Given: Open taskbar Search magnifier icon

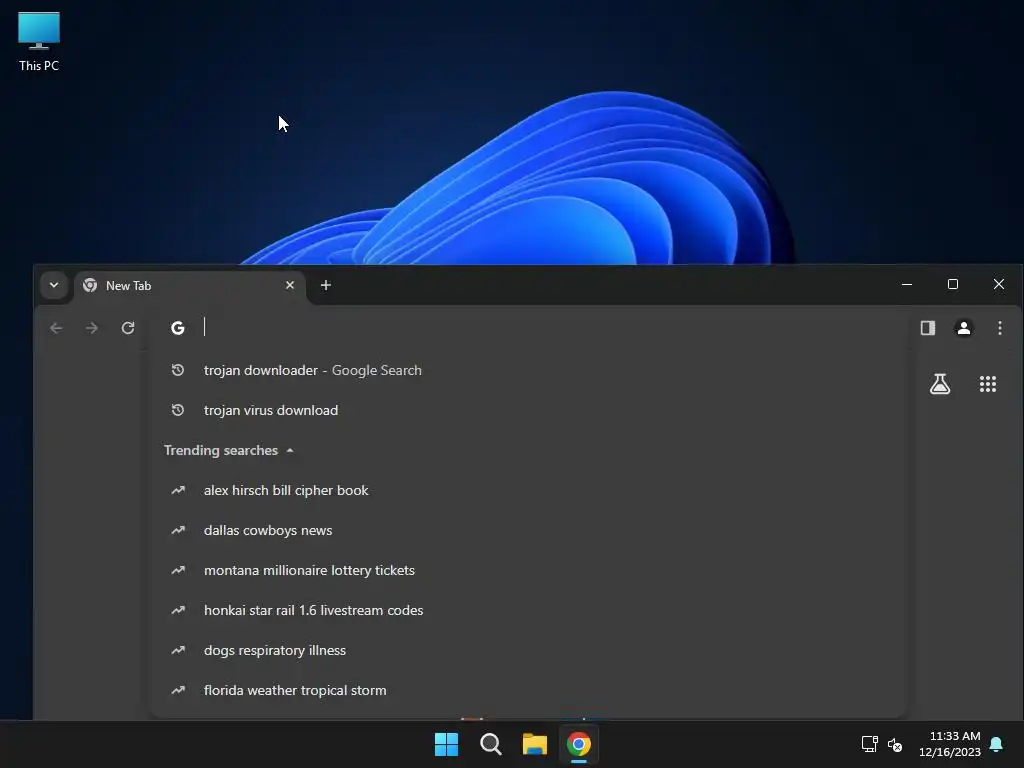Looking at the screenshot, I should click(490, 744).
